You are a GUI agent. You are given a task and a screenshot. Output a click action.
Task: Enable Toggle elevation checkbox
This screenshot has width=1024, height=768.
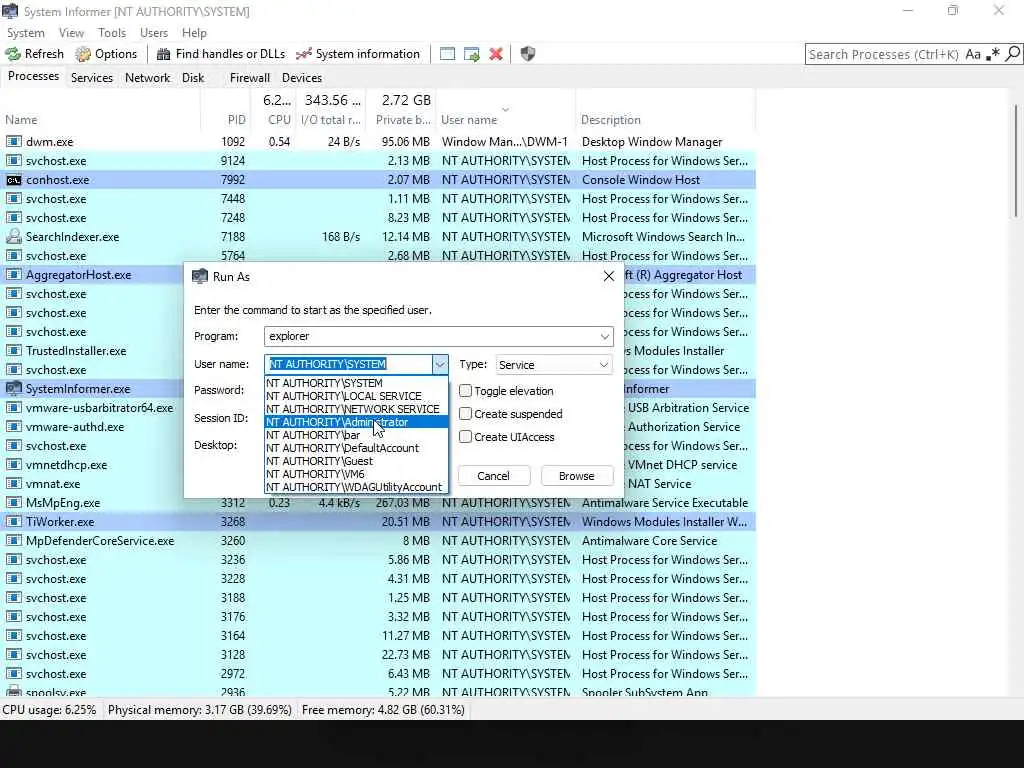click(x=466, y=391)
